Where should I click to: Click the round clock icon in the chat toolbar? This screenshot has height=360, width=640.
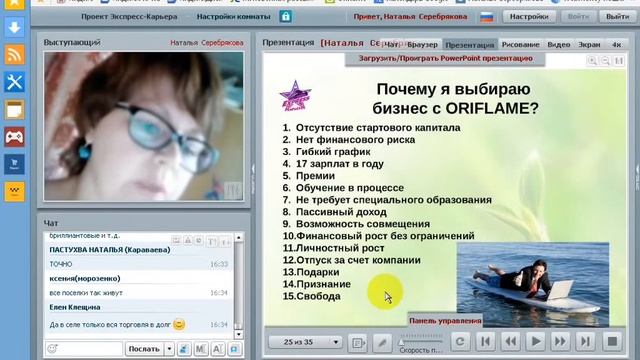[199, 240]
